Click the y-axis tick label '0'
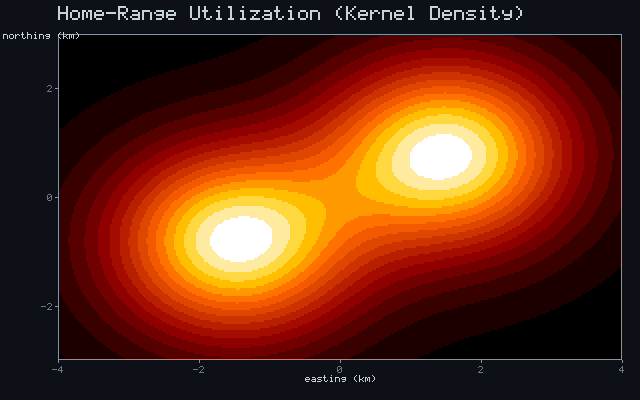Viewport: 640px width, 400px height. pos(49,198)
